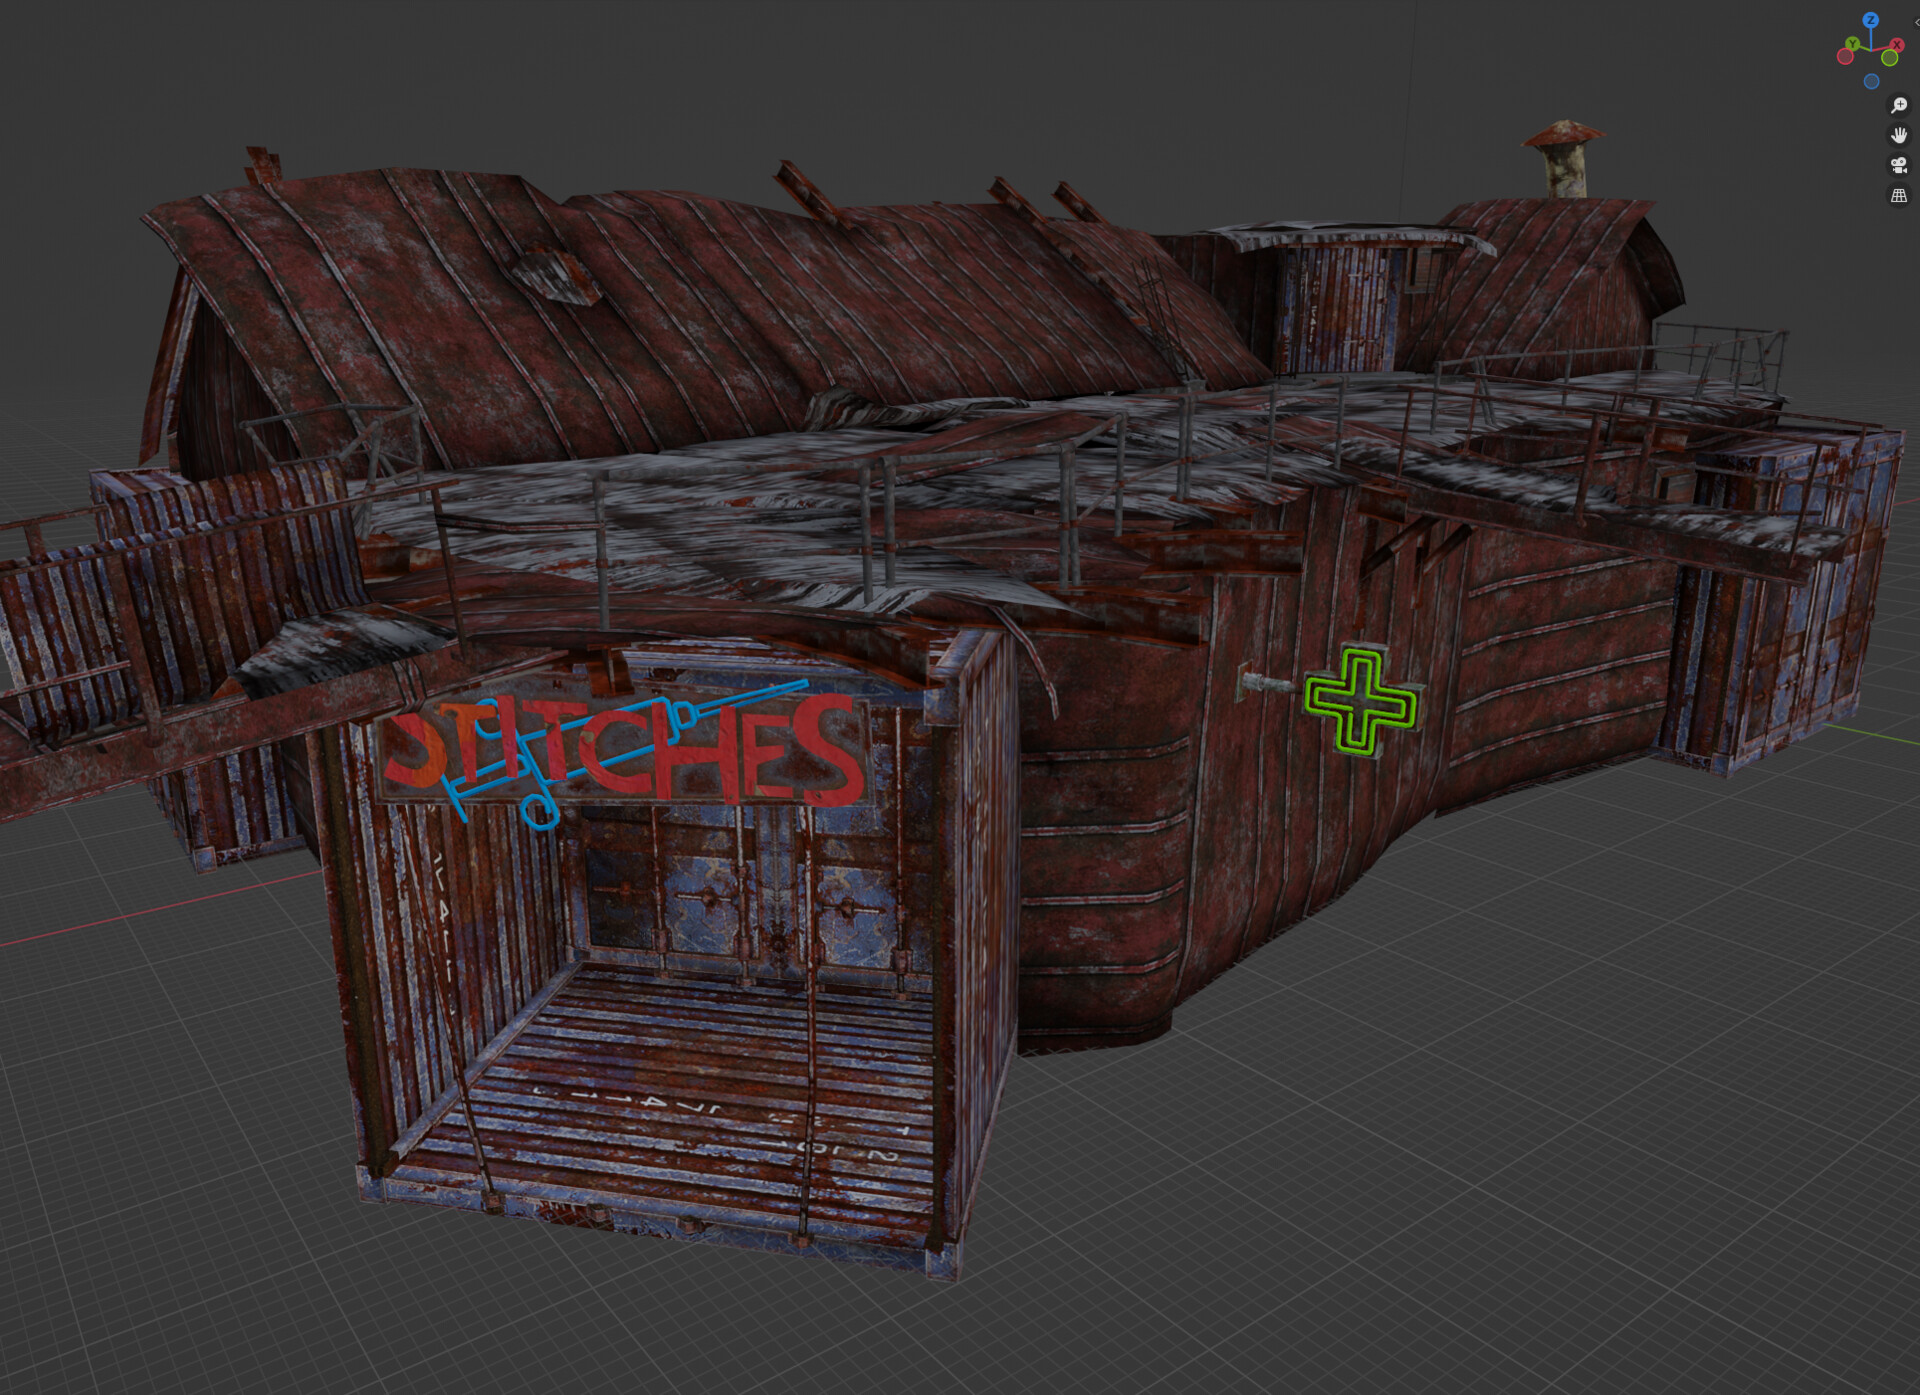The height and width of the screenshot is (1395, 1920).
Task: Select the Zoom magnifier icon in the viewport
Action: 1899,104
